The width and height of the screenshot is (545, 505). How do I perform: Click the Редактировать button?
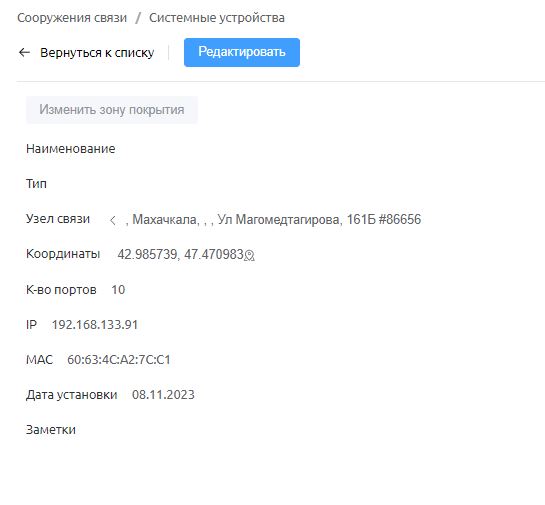tap(242, 52)
